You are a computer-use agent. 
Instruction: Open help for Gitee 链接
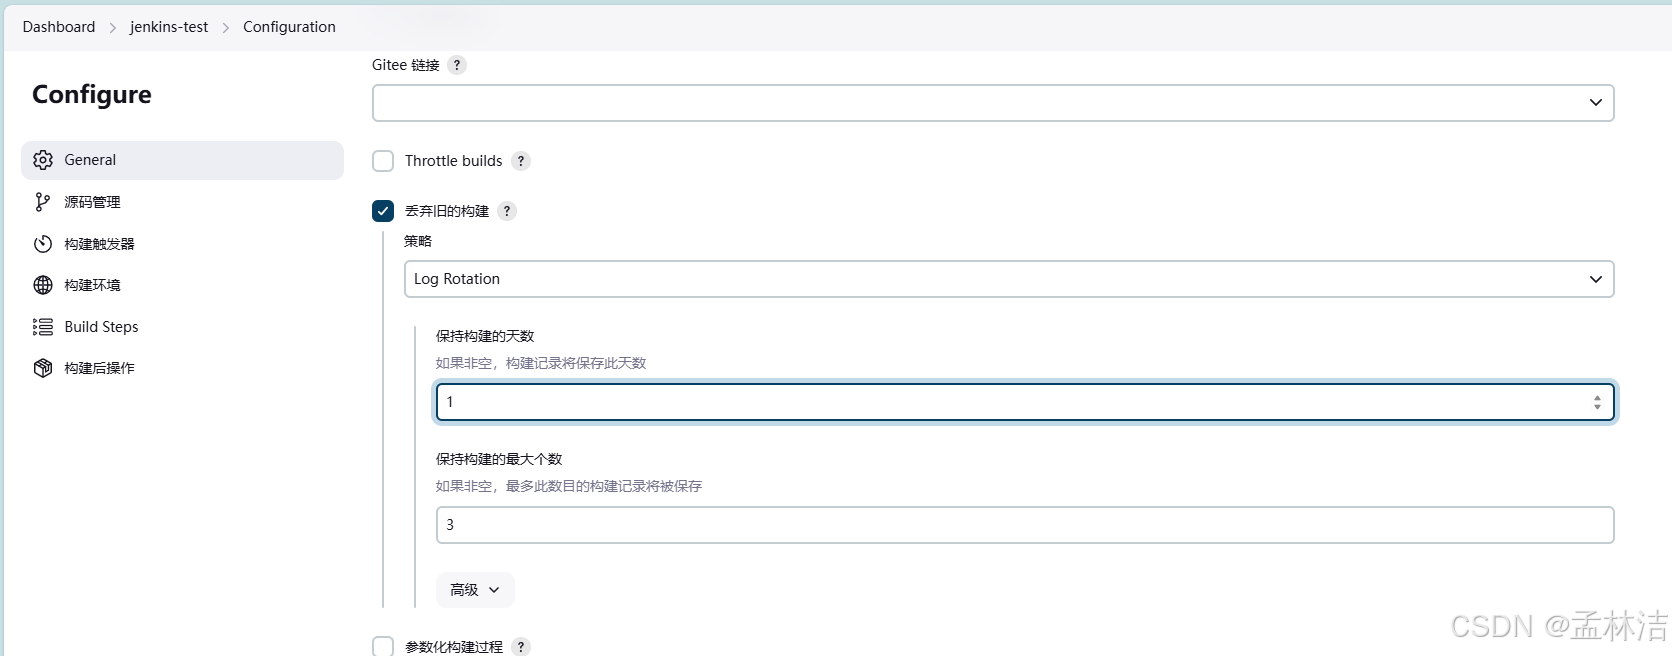click(x=457, y=65)
